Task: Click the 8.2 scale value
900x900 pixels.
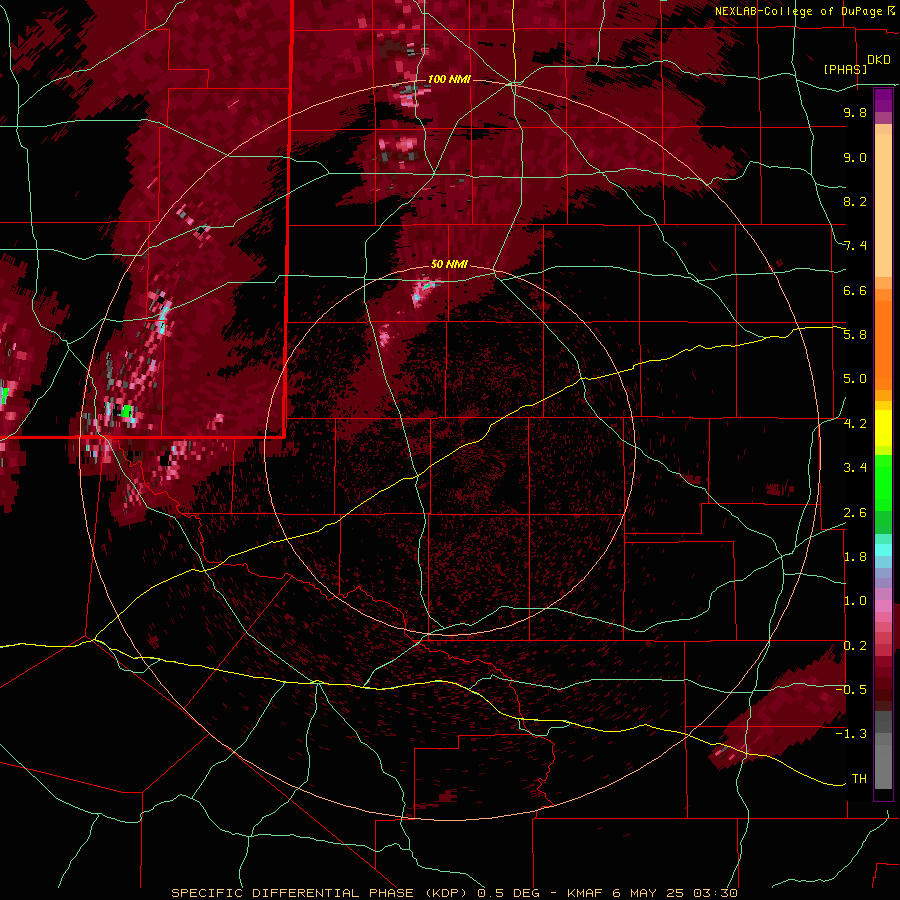Action: 855,201
